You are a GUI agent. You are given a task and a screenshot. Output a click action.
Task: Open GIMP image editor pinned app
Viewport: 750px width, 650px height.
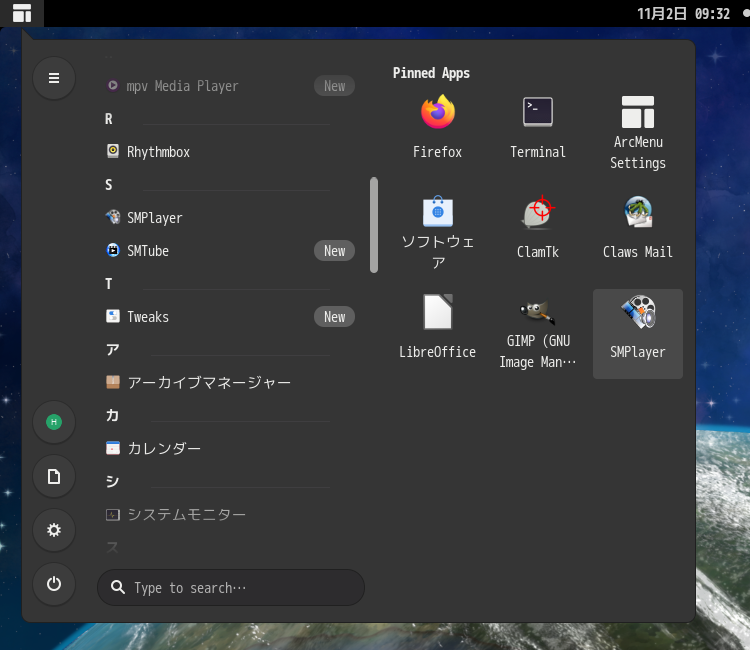coord(538,334)
